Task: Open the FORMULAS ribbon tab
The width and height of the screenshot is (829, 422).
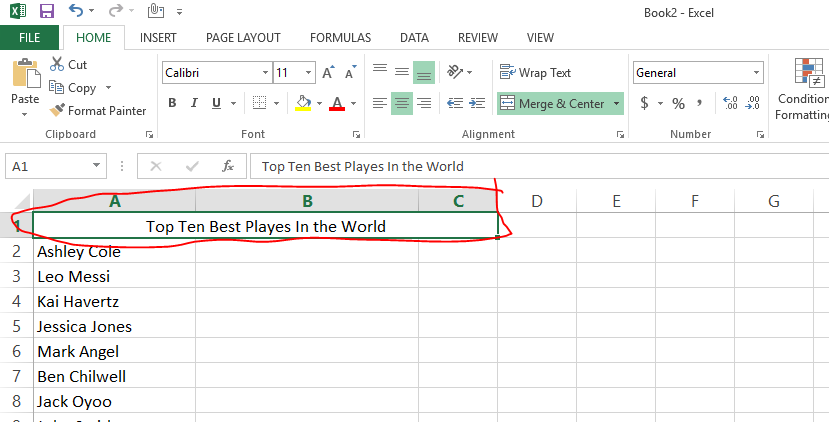Action: click(x=340, y=38)
